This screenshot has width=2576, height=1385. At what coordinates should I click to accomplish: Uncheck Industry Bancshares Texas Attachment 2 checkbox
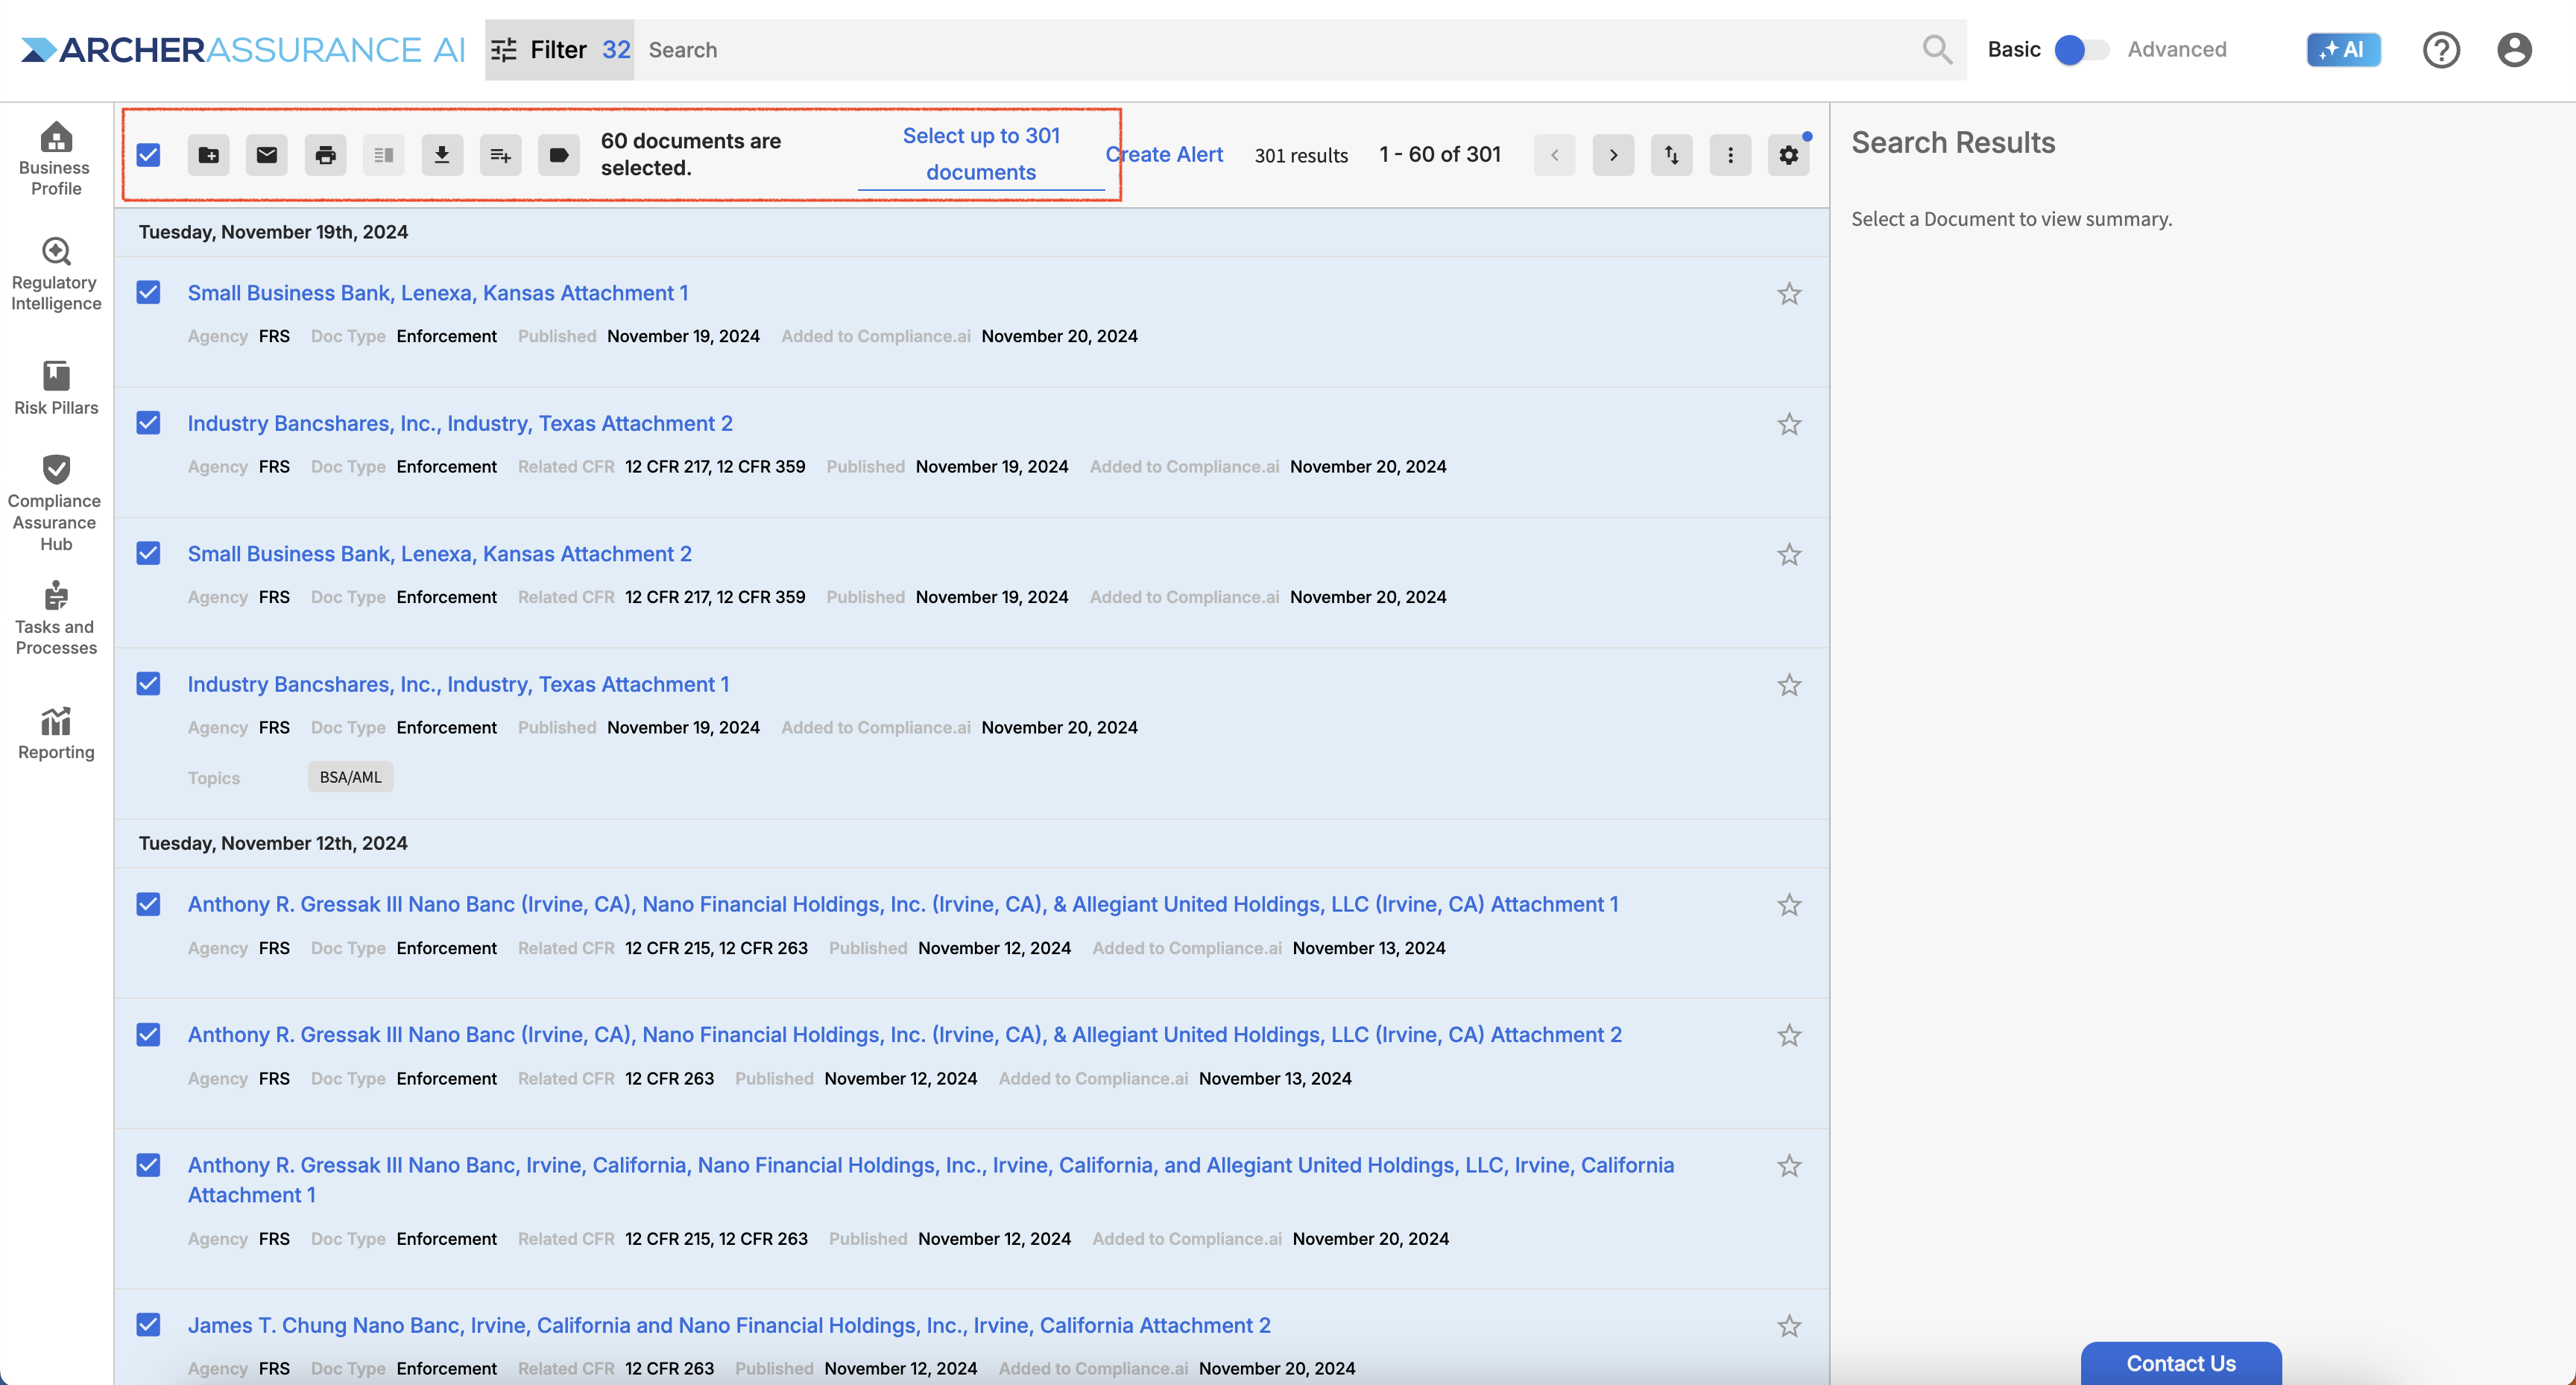(149, 423)
